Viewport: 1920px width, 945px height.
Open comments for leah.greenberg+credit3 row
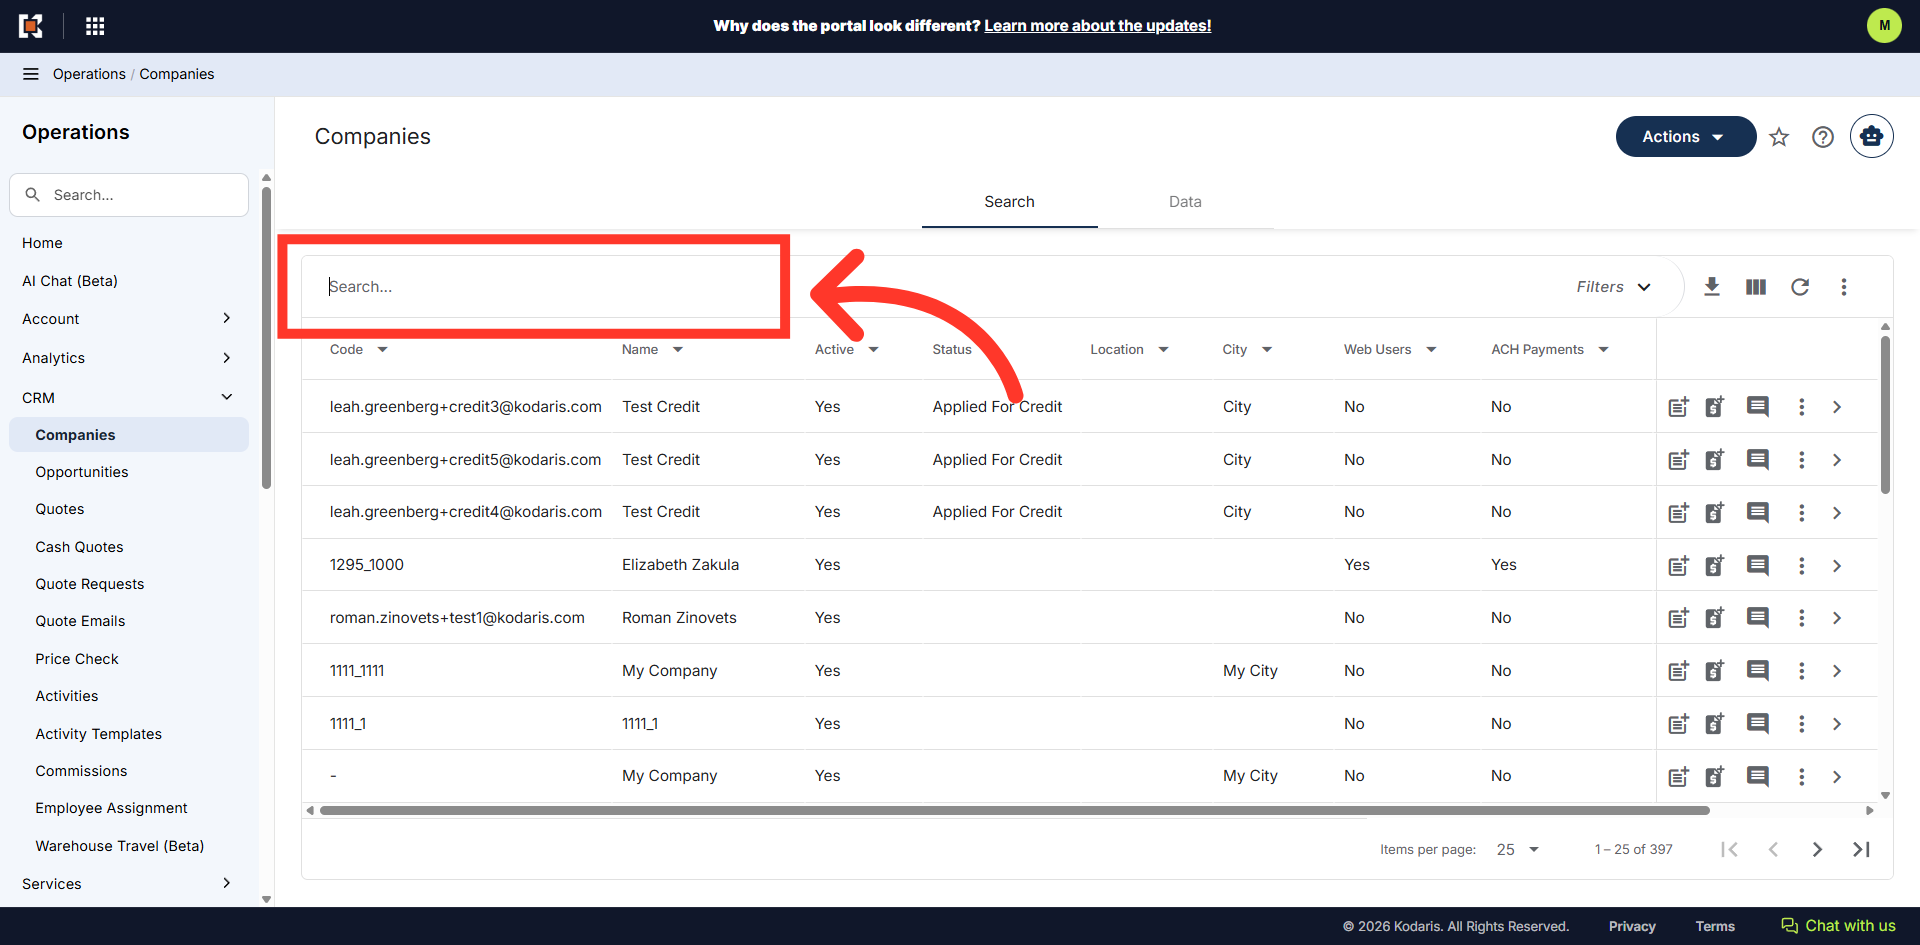[1758, 407]
